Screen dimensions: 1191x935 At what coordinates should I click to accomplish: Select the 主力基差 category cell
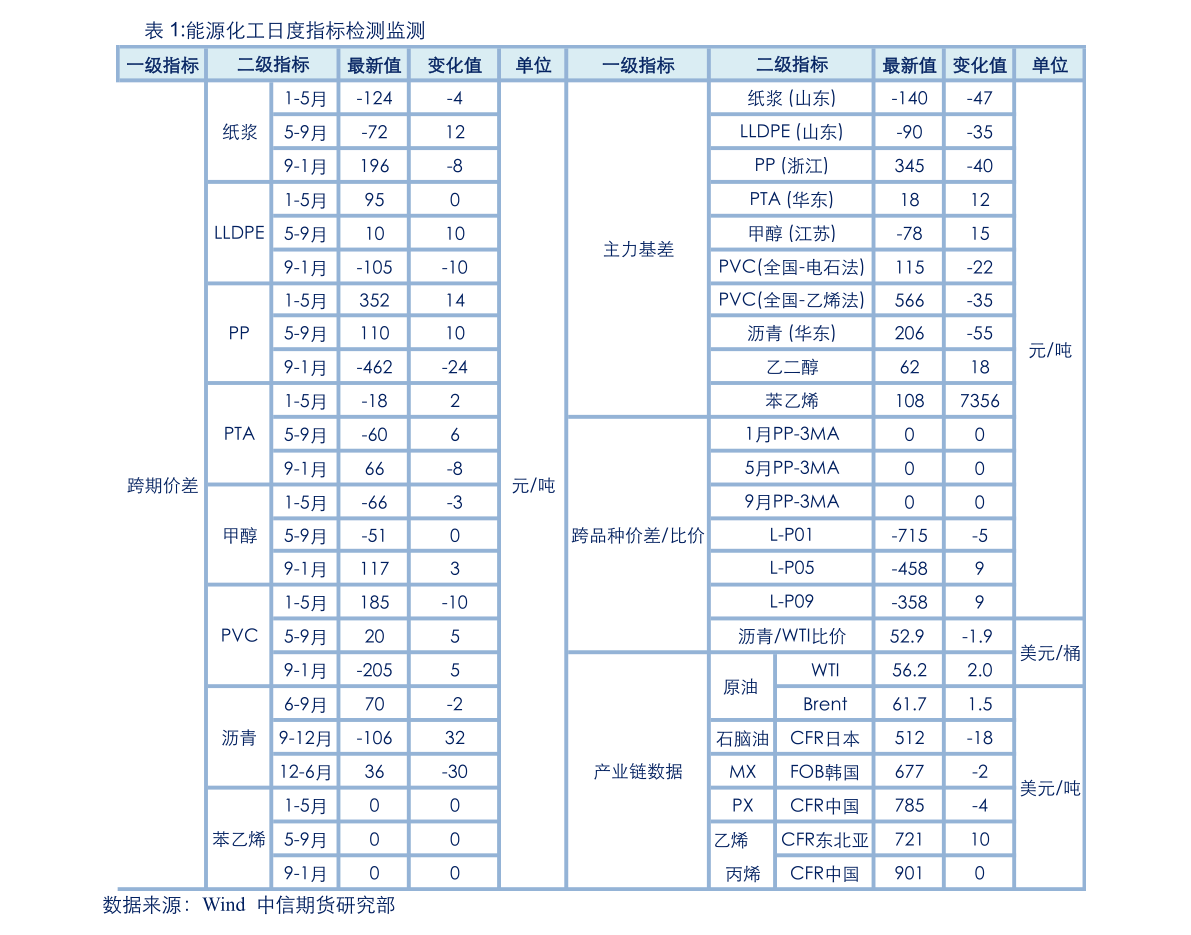point(638,249)
